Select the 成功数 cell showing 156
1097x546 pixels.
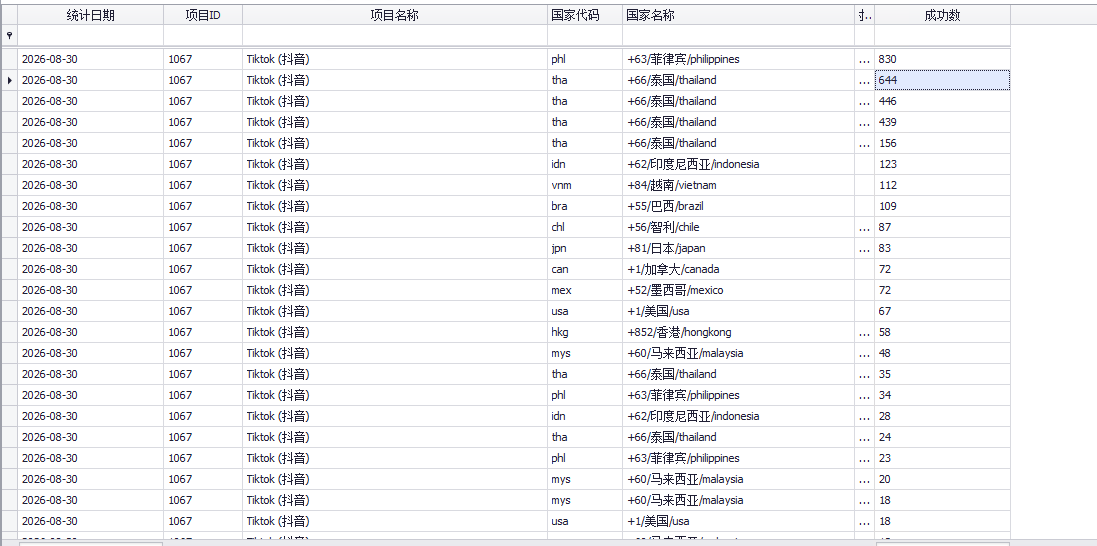(x=942, y=144)
